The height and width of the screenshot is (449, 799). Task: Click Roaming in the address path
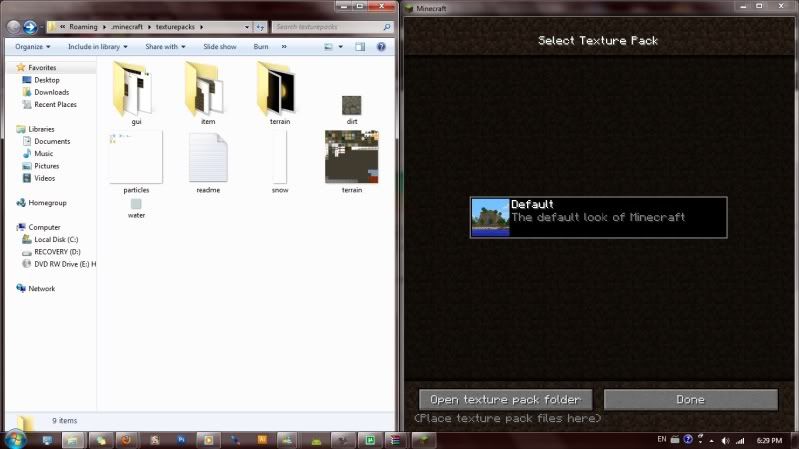tap(83, 27)
